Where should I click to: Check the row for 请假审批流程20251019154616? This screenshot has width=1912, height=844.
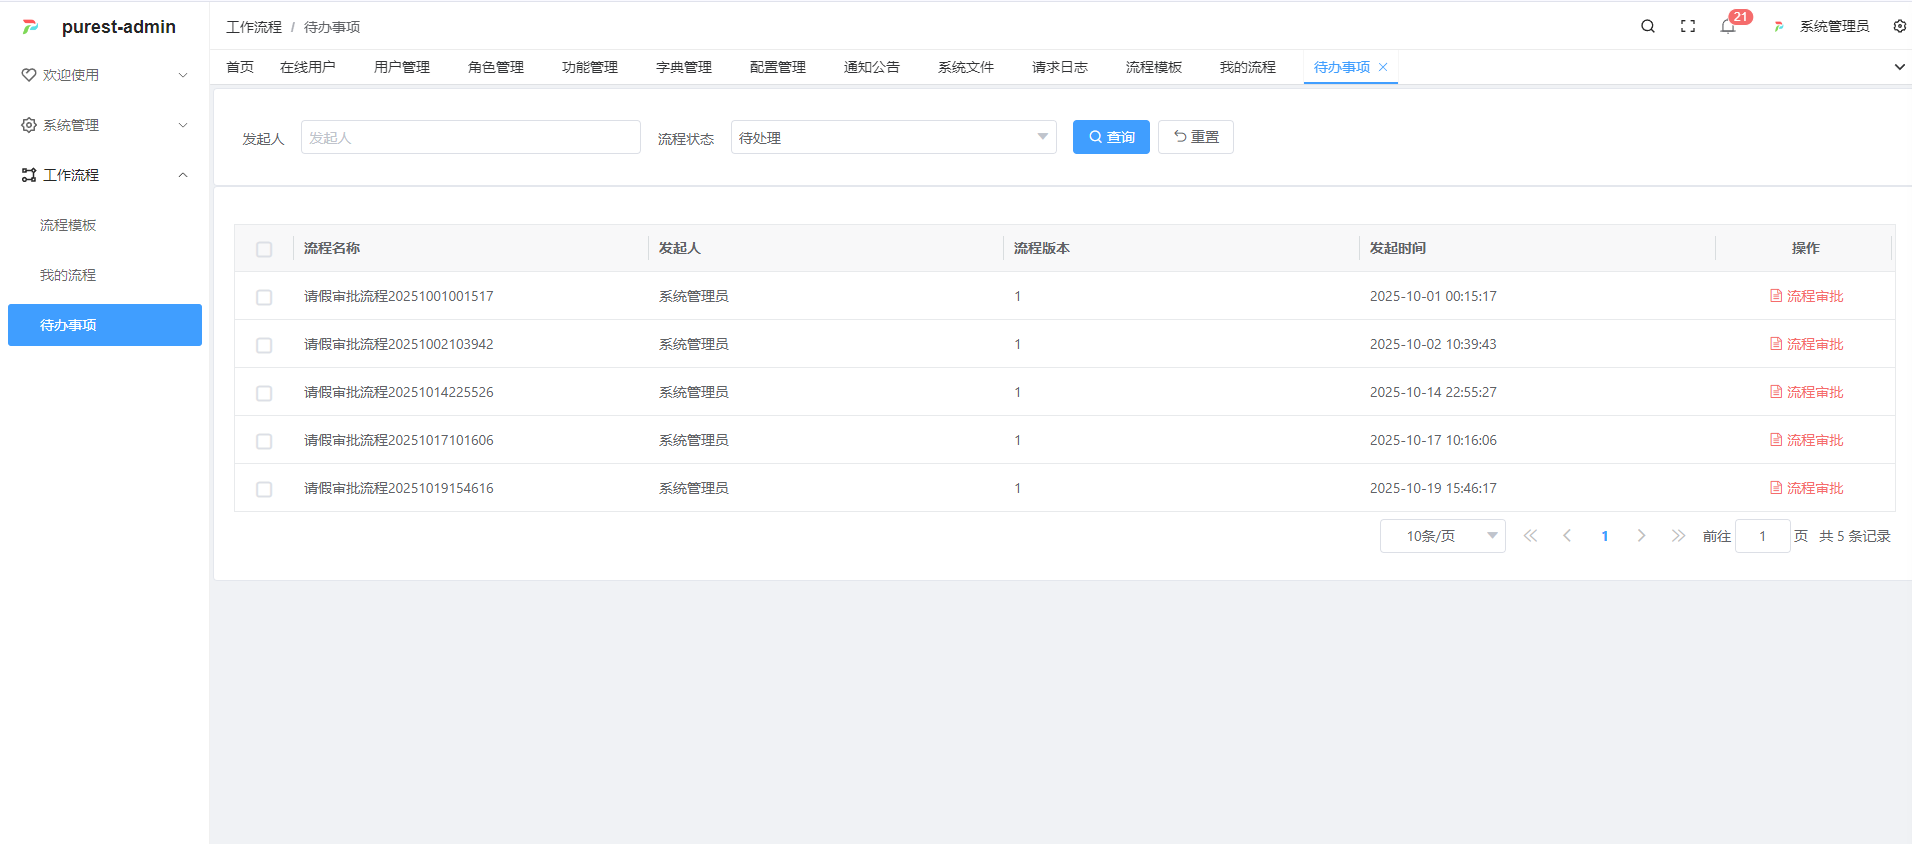264,489
